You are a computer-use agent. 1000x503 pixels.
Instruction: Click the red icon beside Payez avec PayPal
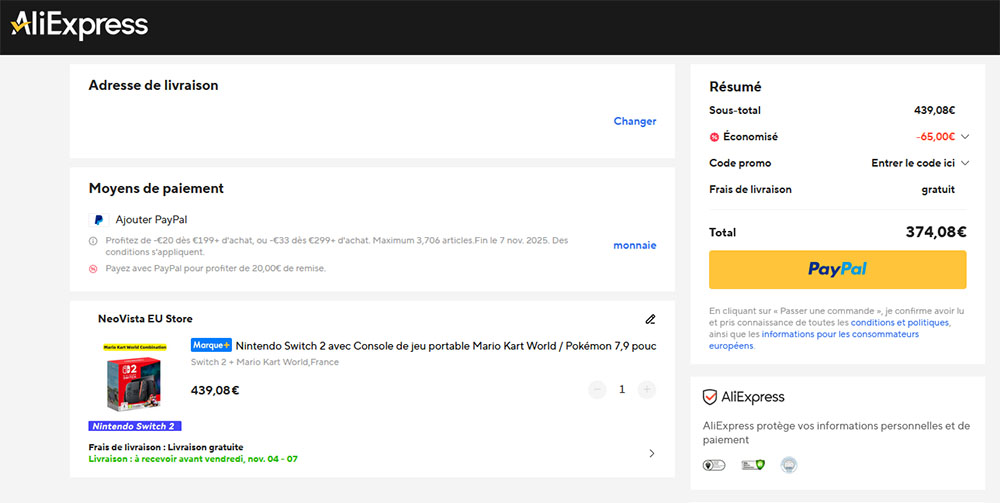(x=94, y=268)
